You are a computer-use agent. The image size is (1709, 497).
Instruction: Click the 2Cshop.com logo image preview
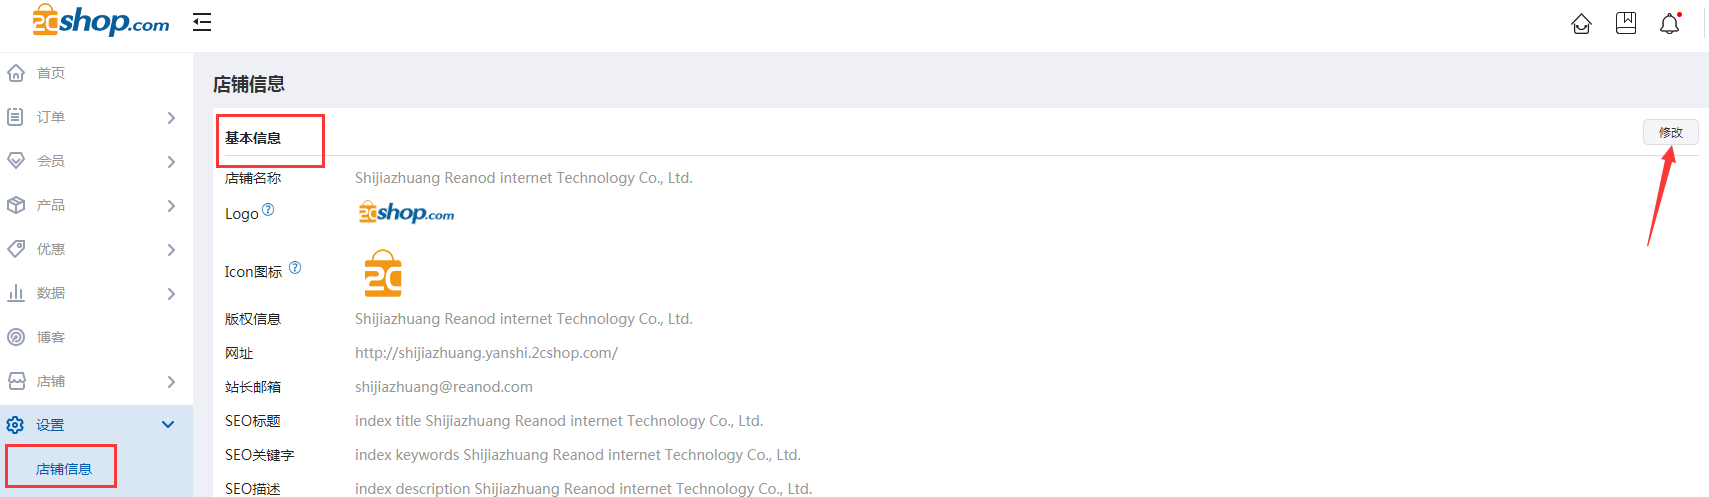click(x=406, y=212)
